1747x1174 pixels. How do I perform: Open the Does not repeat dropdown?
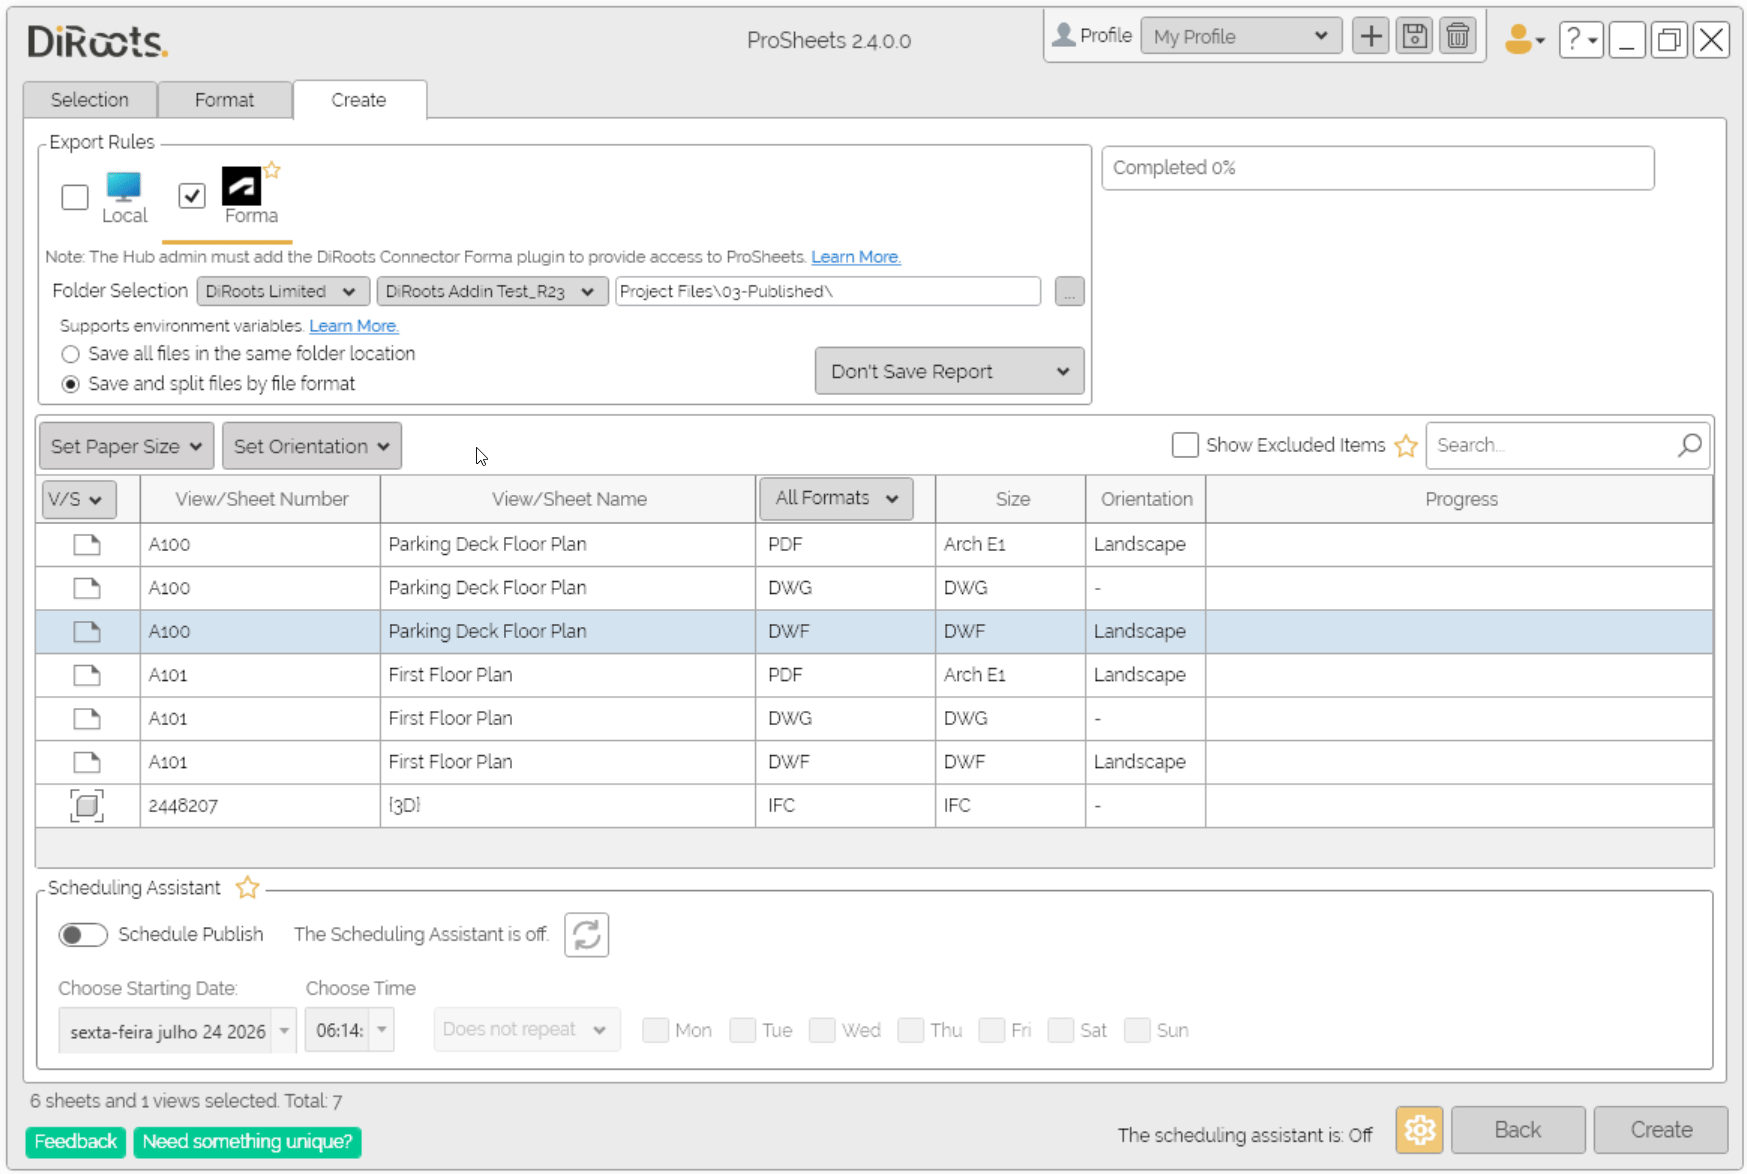point(527,1029)
